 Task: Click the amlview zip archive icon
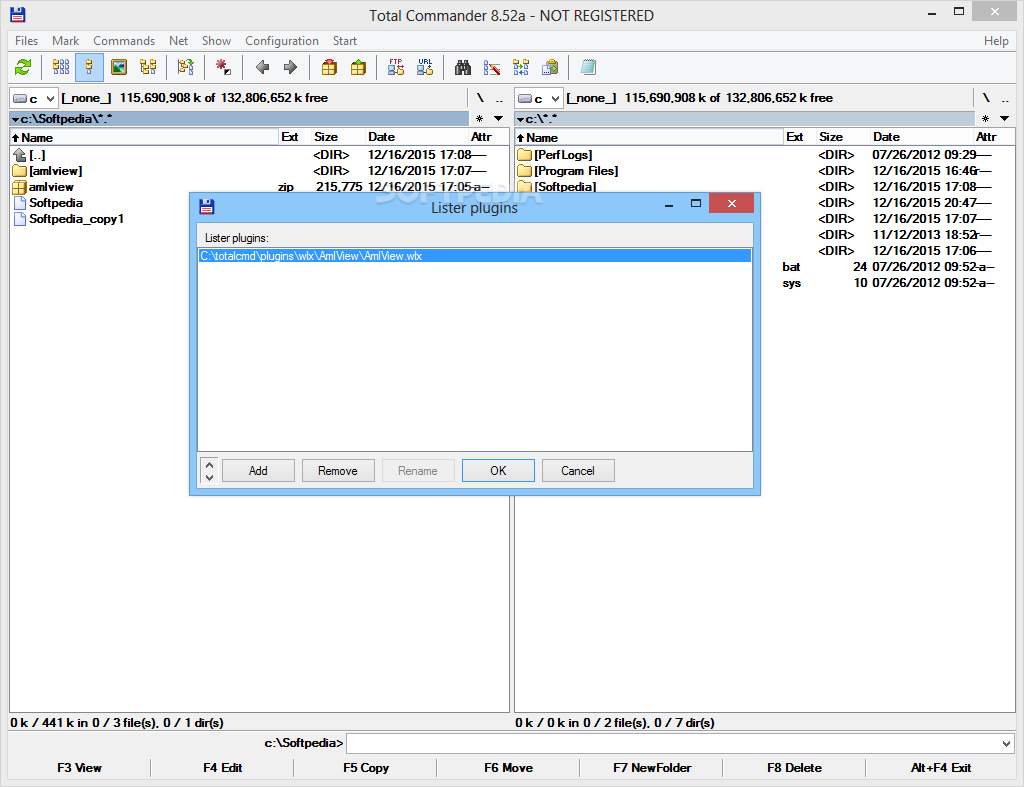20,187
